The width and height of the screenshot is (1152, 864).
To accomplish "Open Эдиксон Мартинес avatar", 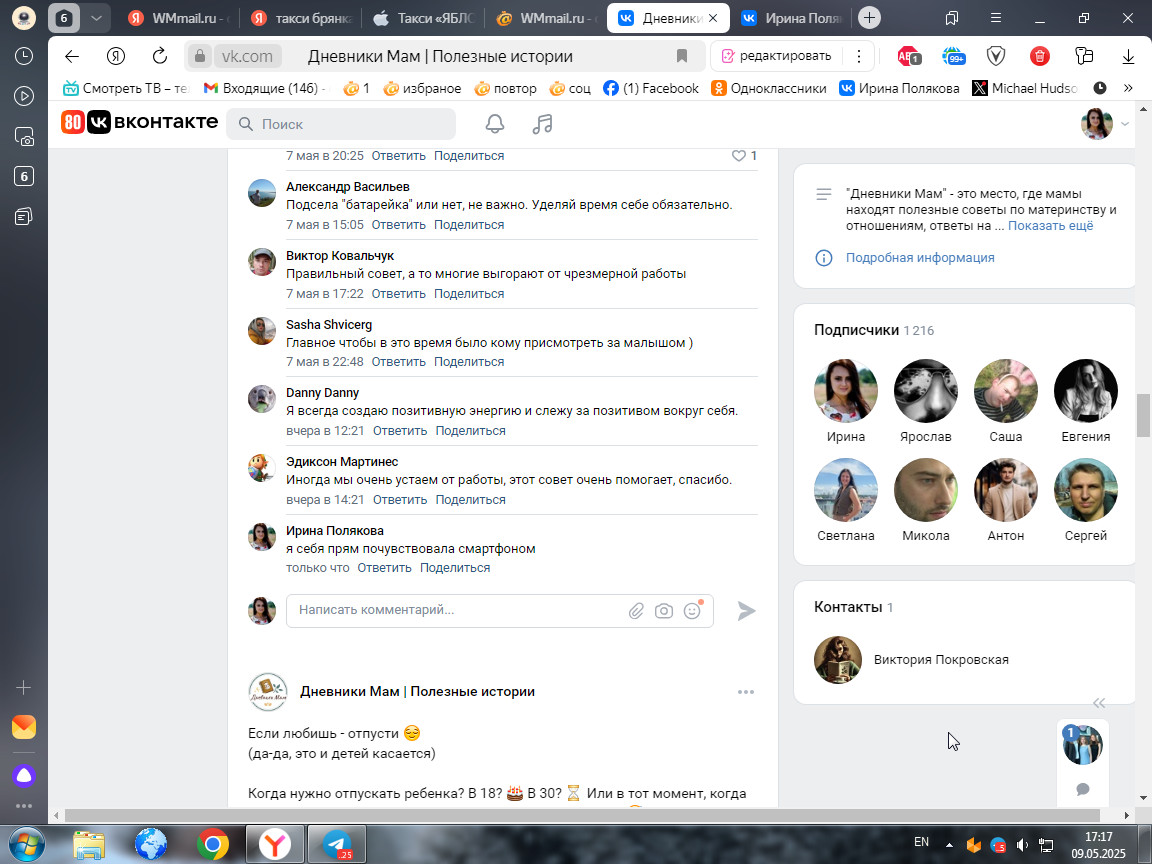I will [x=262, y=468].
